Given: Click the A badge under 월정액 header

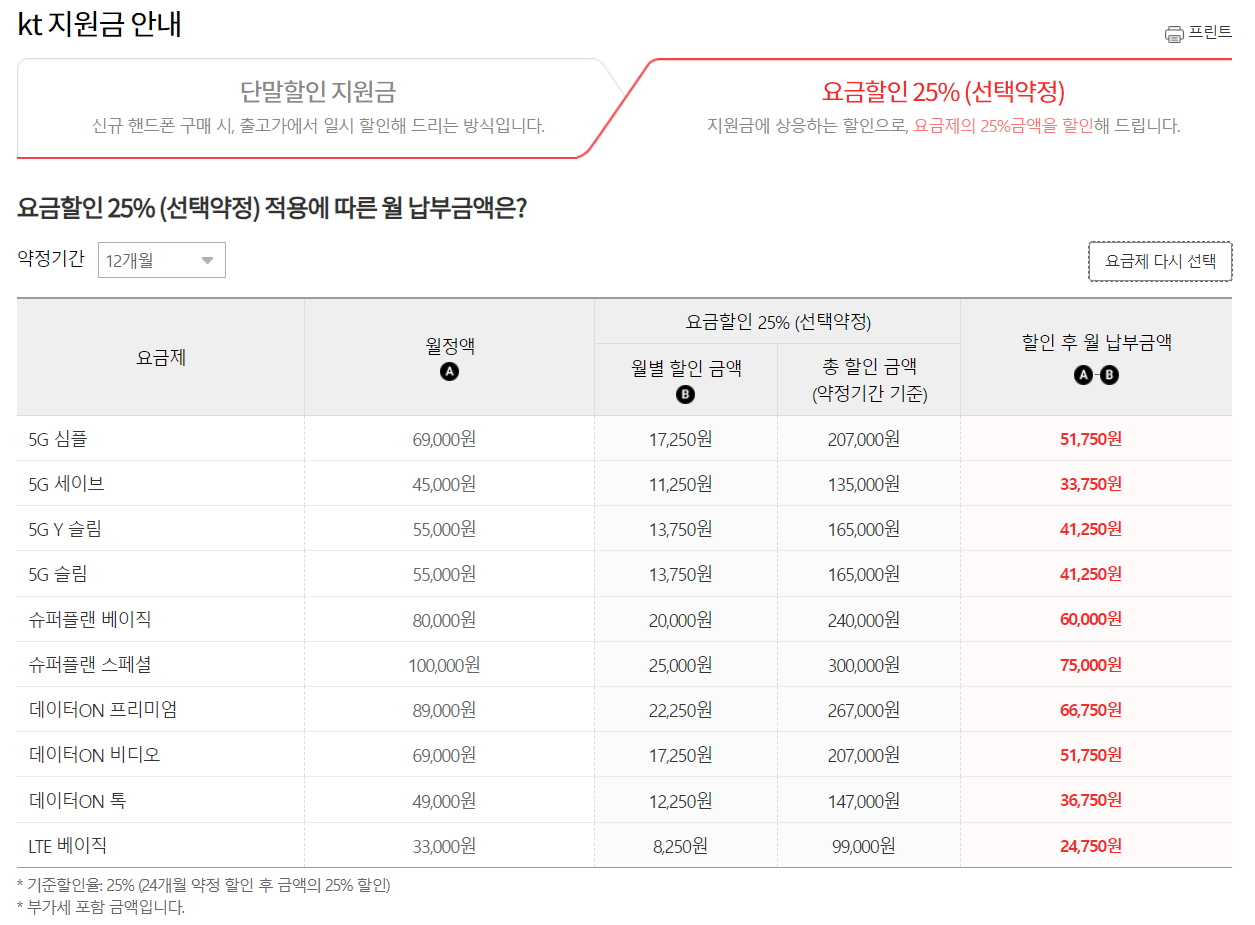Looking at the screenshot, I should pyautogui.click(x=449, y=372).
